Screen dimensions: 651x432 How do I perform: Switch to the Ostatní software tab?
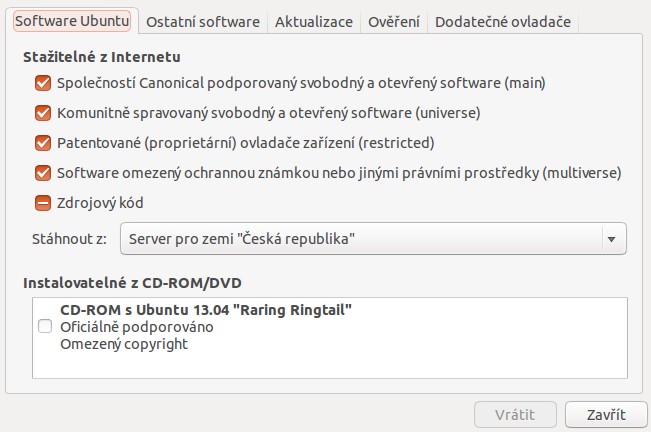pos(202,21)
